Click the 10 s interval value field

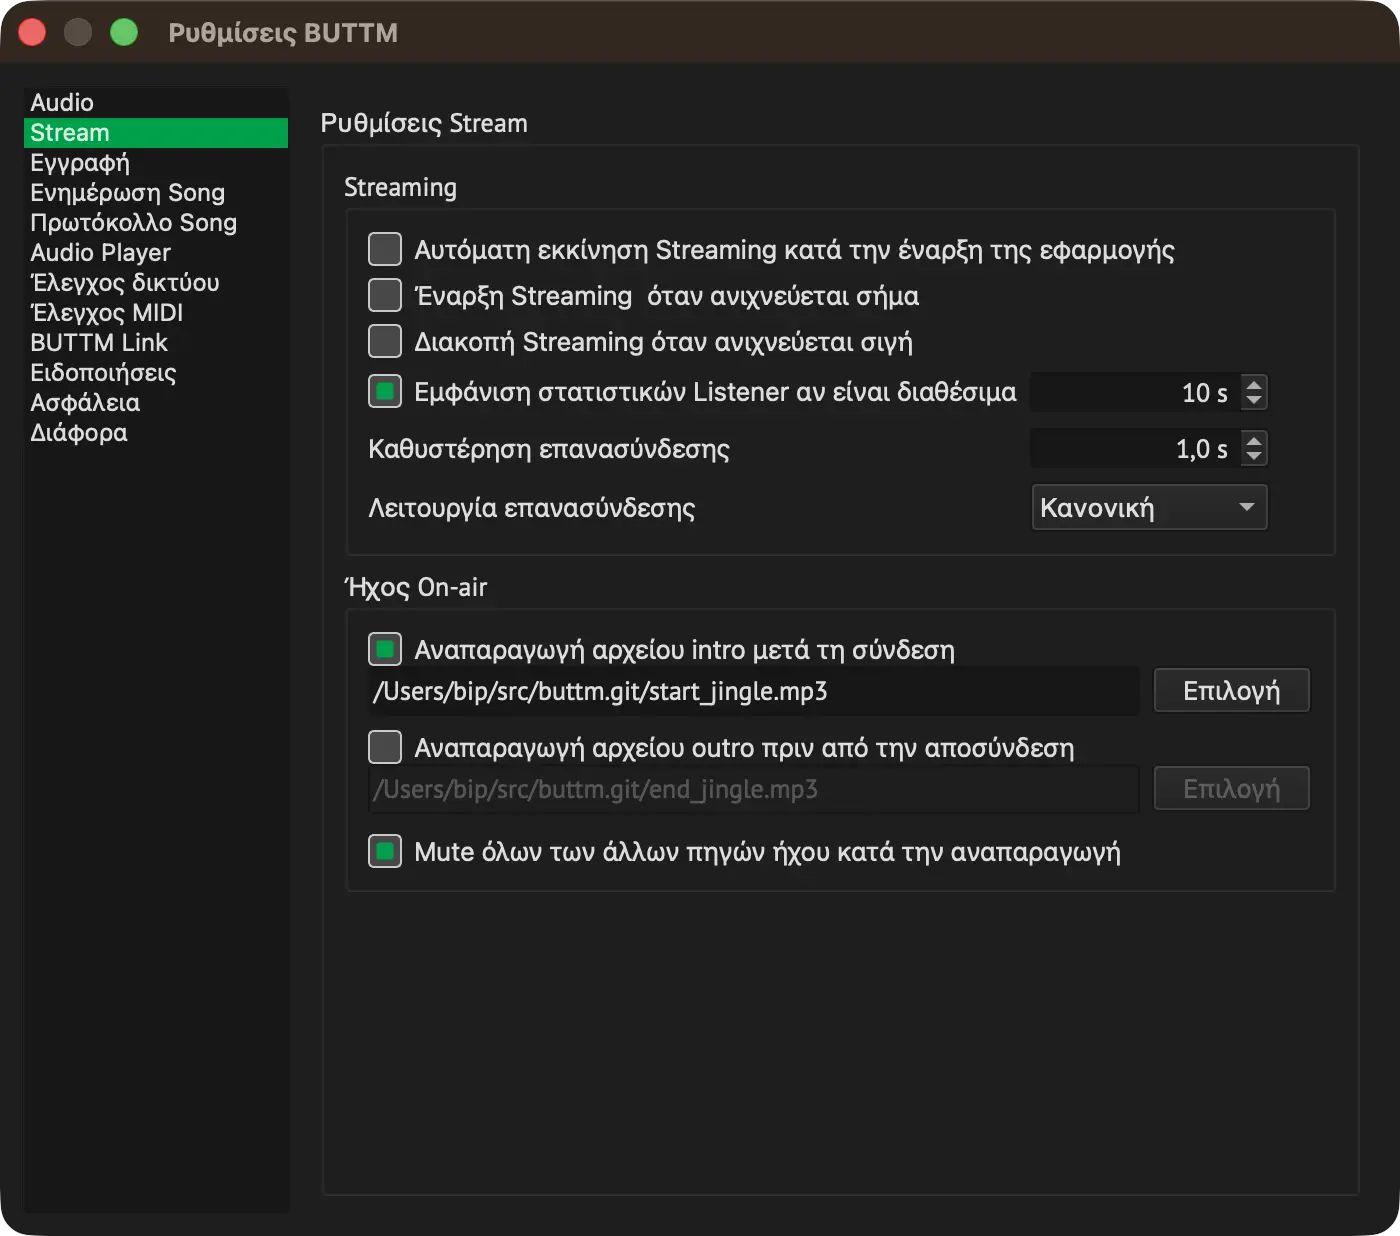tap(1135, 392)
